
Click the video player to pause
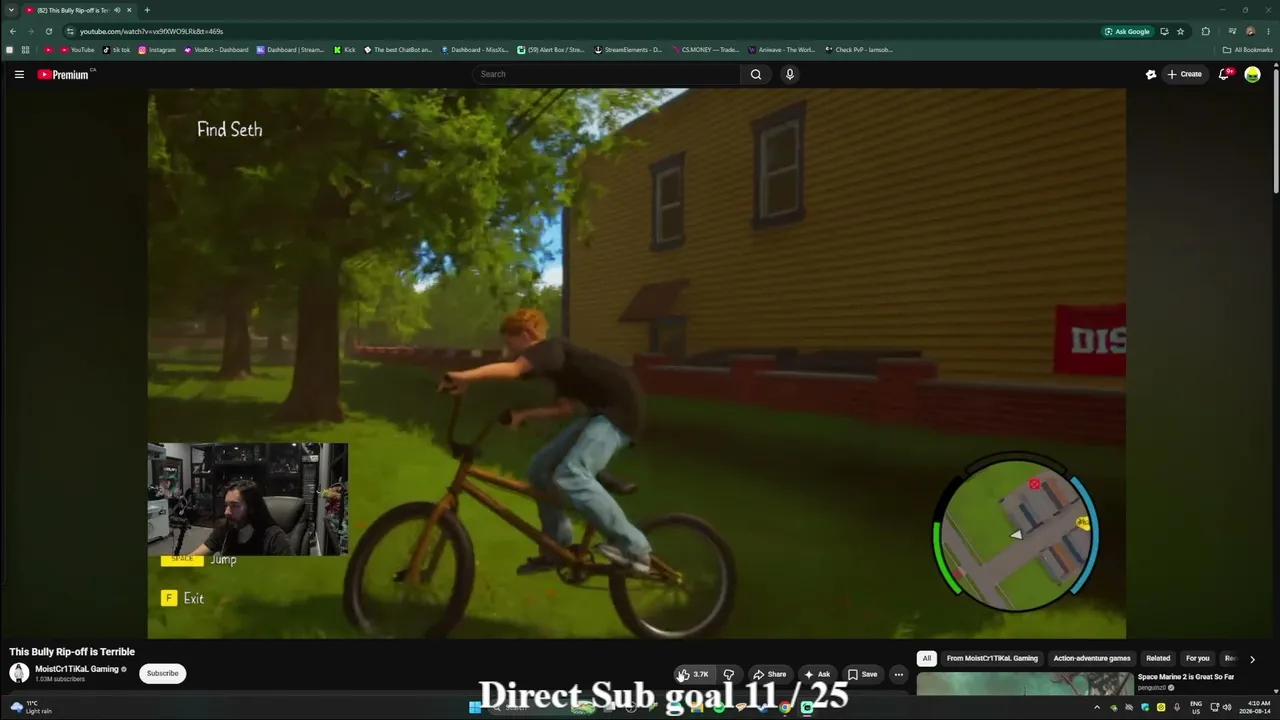pyautogui.click(x=637, y=363)
